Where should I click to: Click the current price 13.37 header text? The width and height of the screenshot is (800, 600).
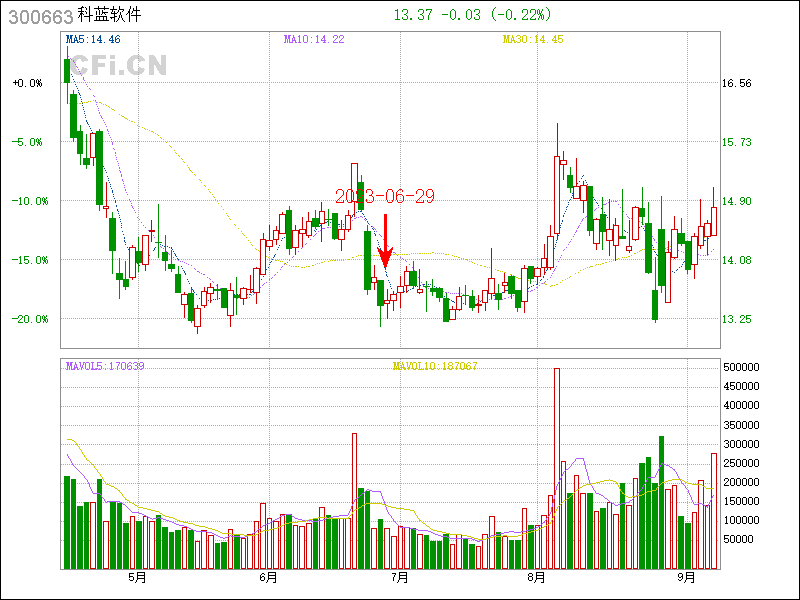point(414,14)
